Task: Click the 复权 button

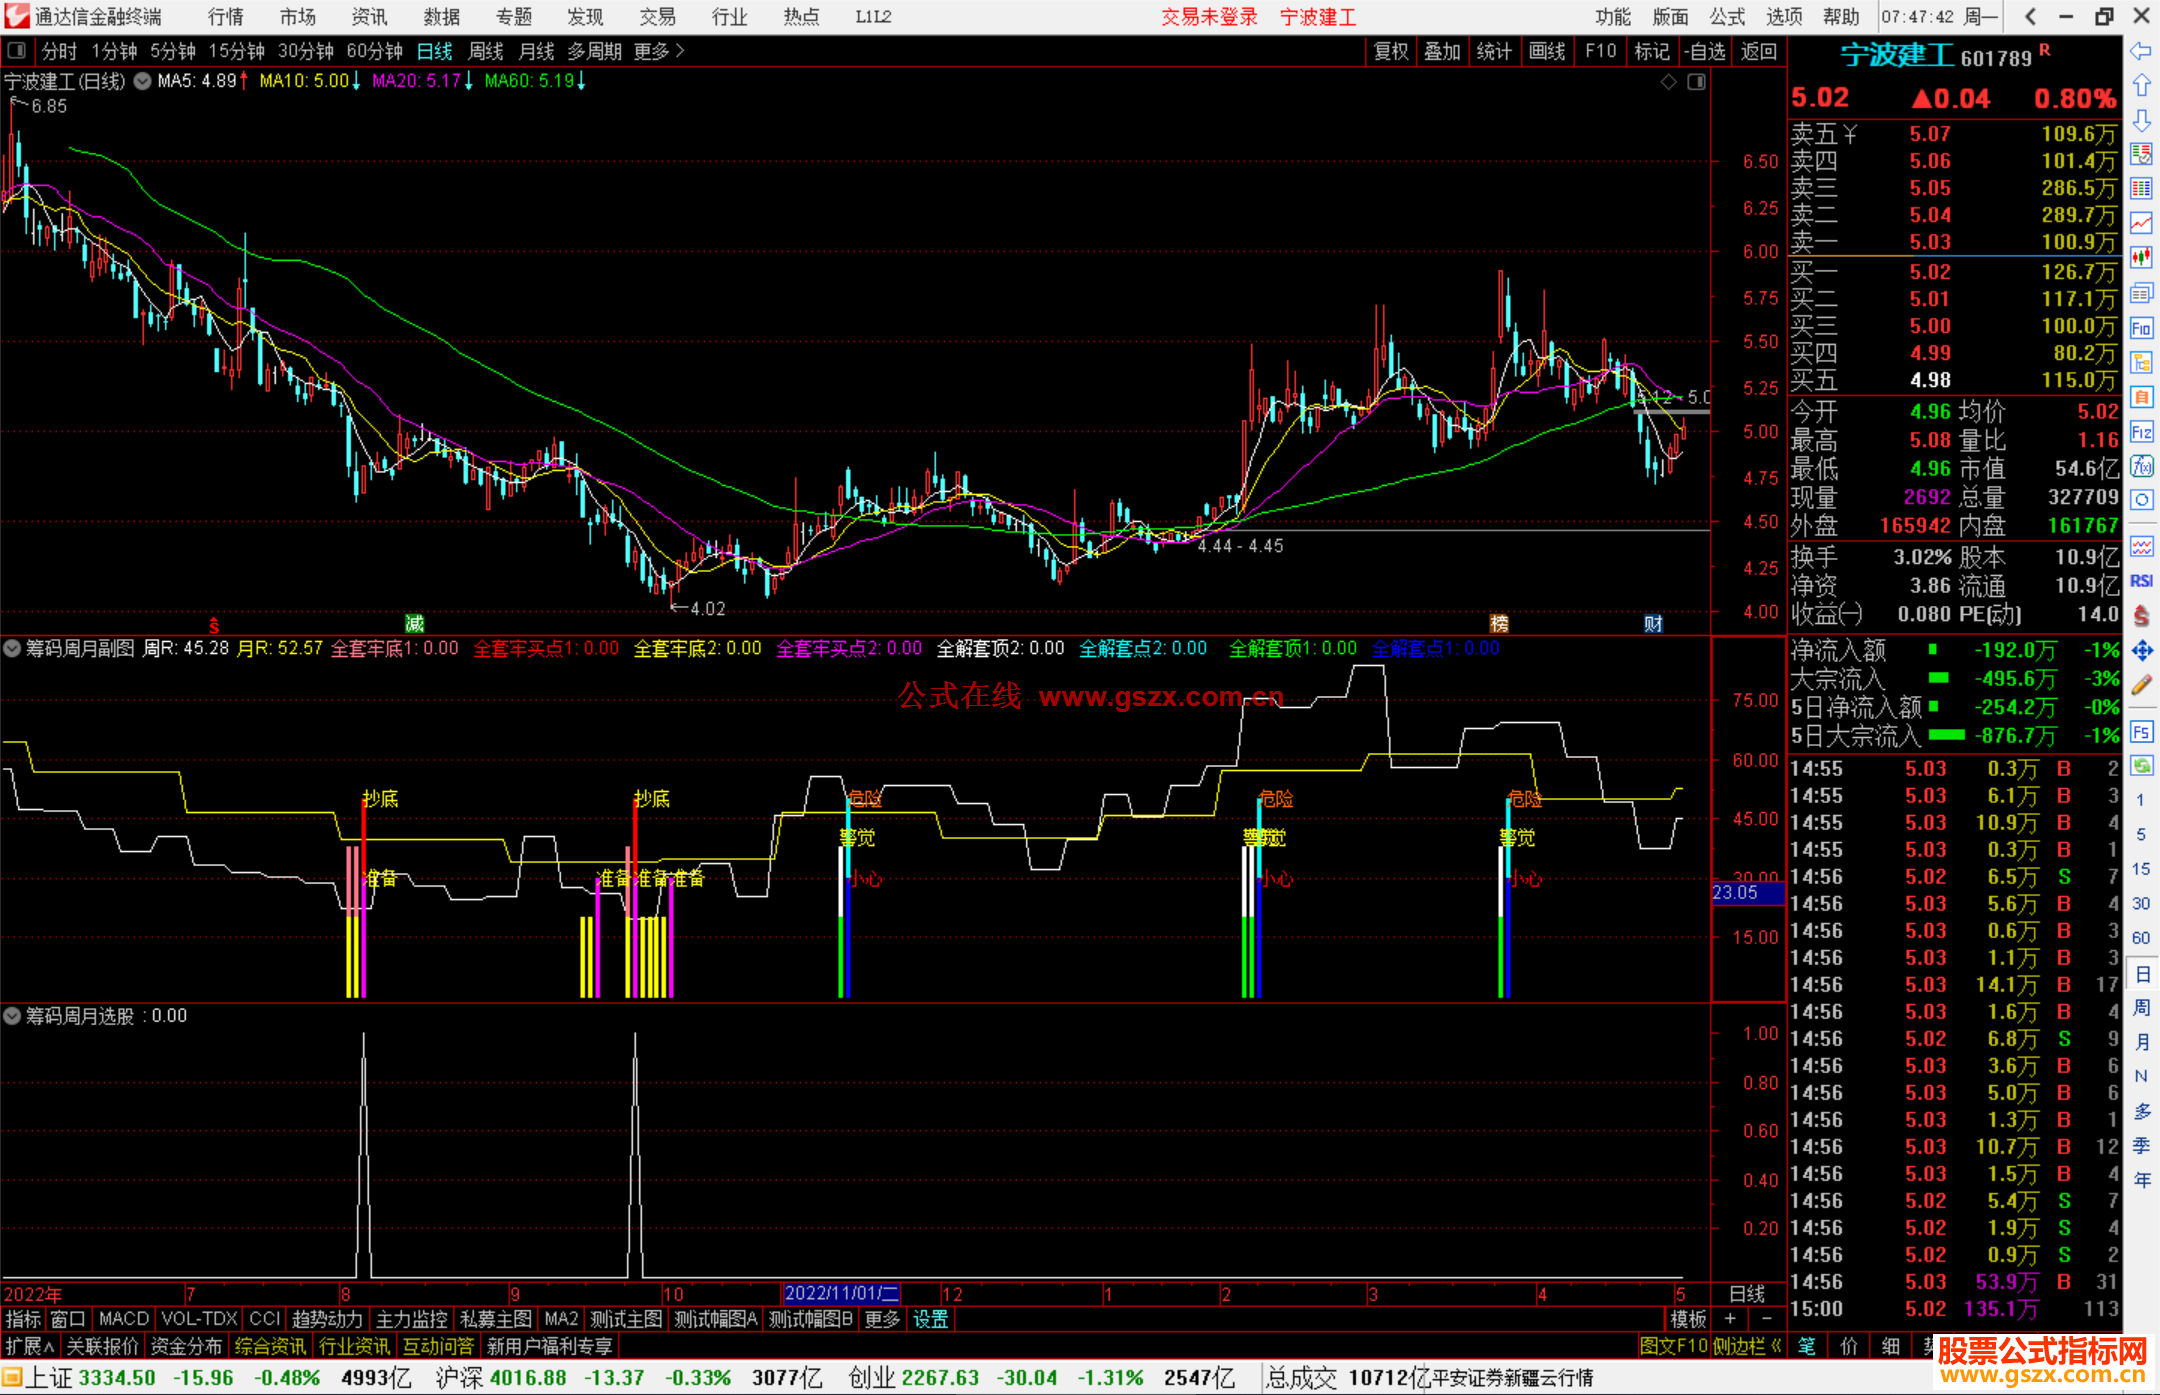Action: pyautogui.click(x=1390, y=51)
